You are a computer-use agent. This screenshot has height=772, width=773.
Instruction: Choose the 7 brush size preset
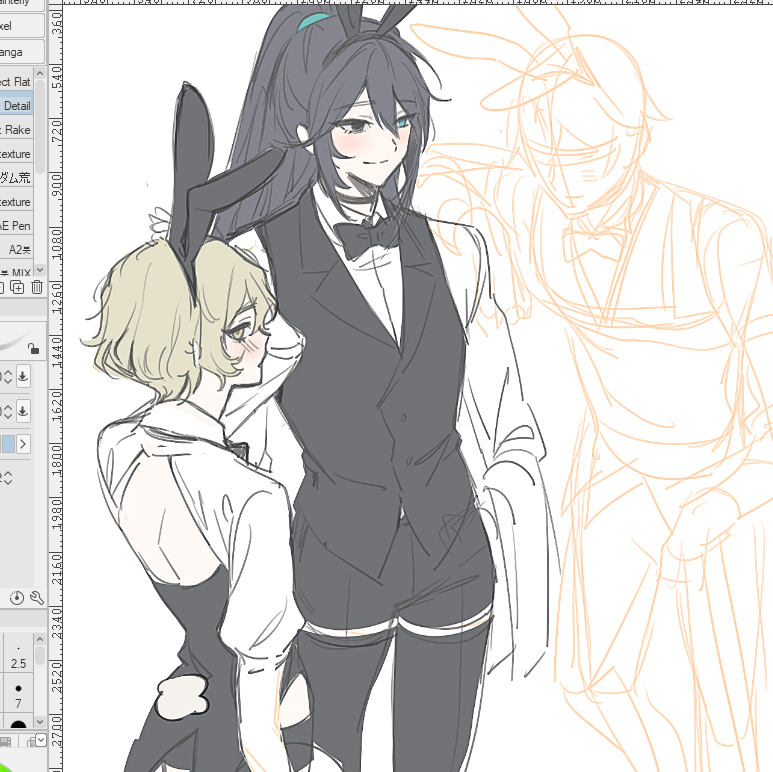point(18,694)
